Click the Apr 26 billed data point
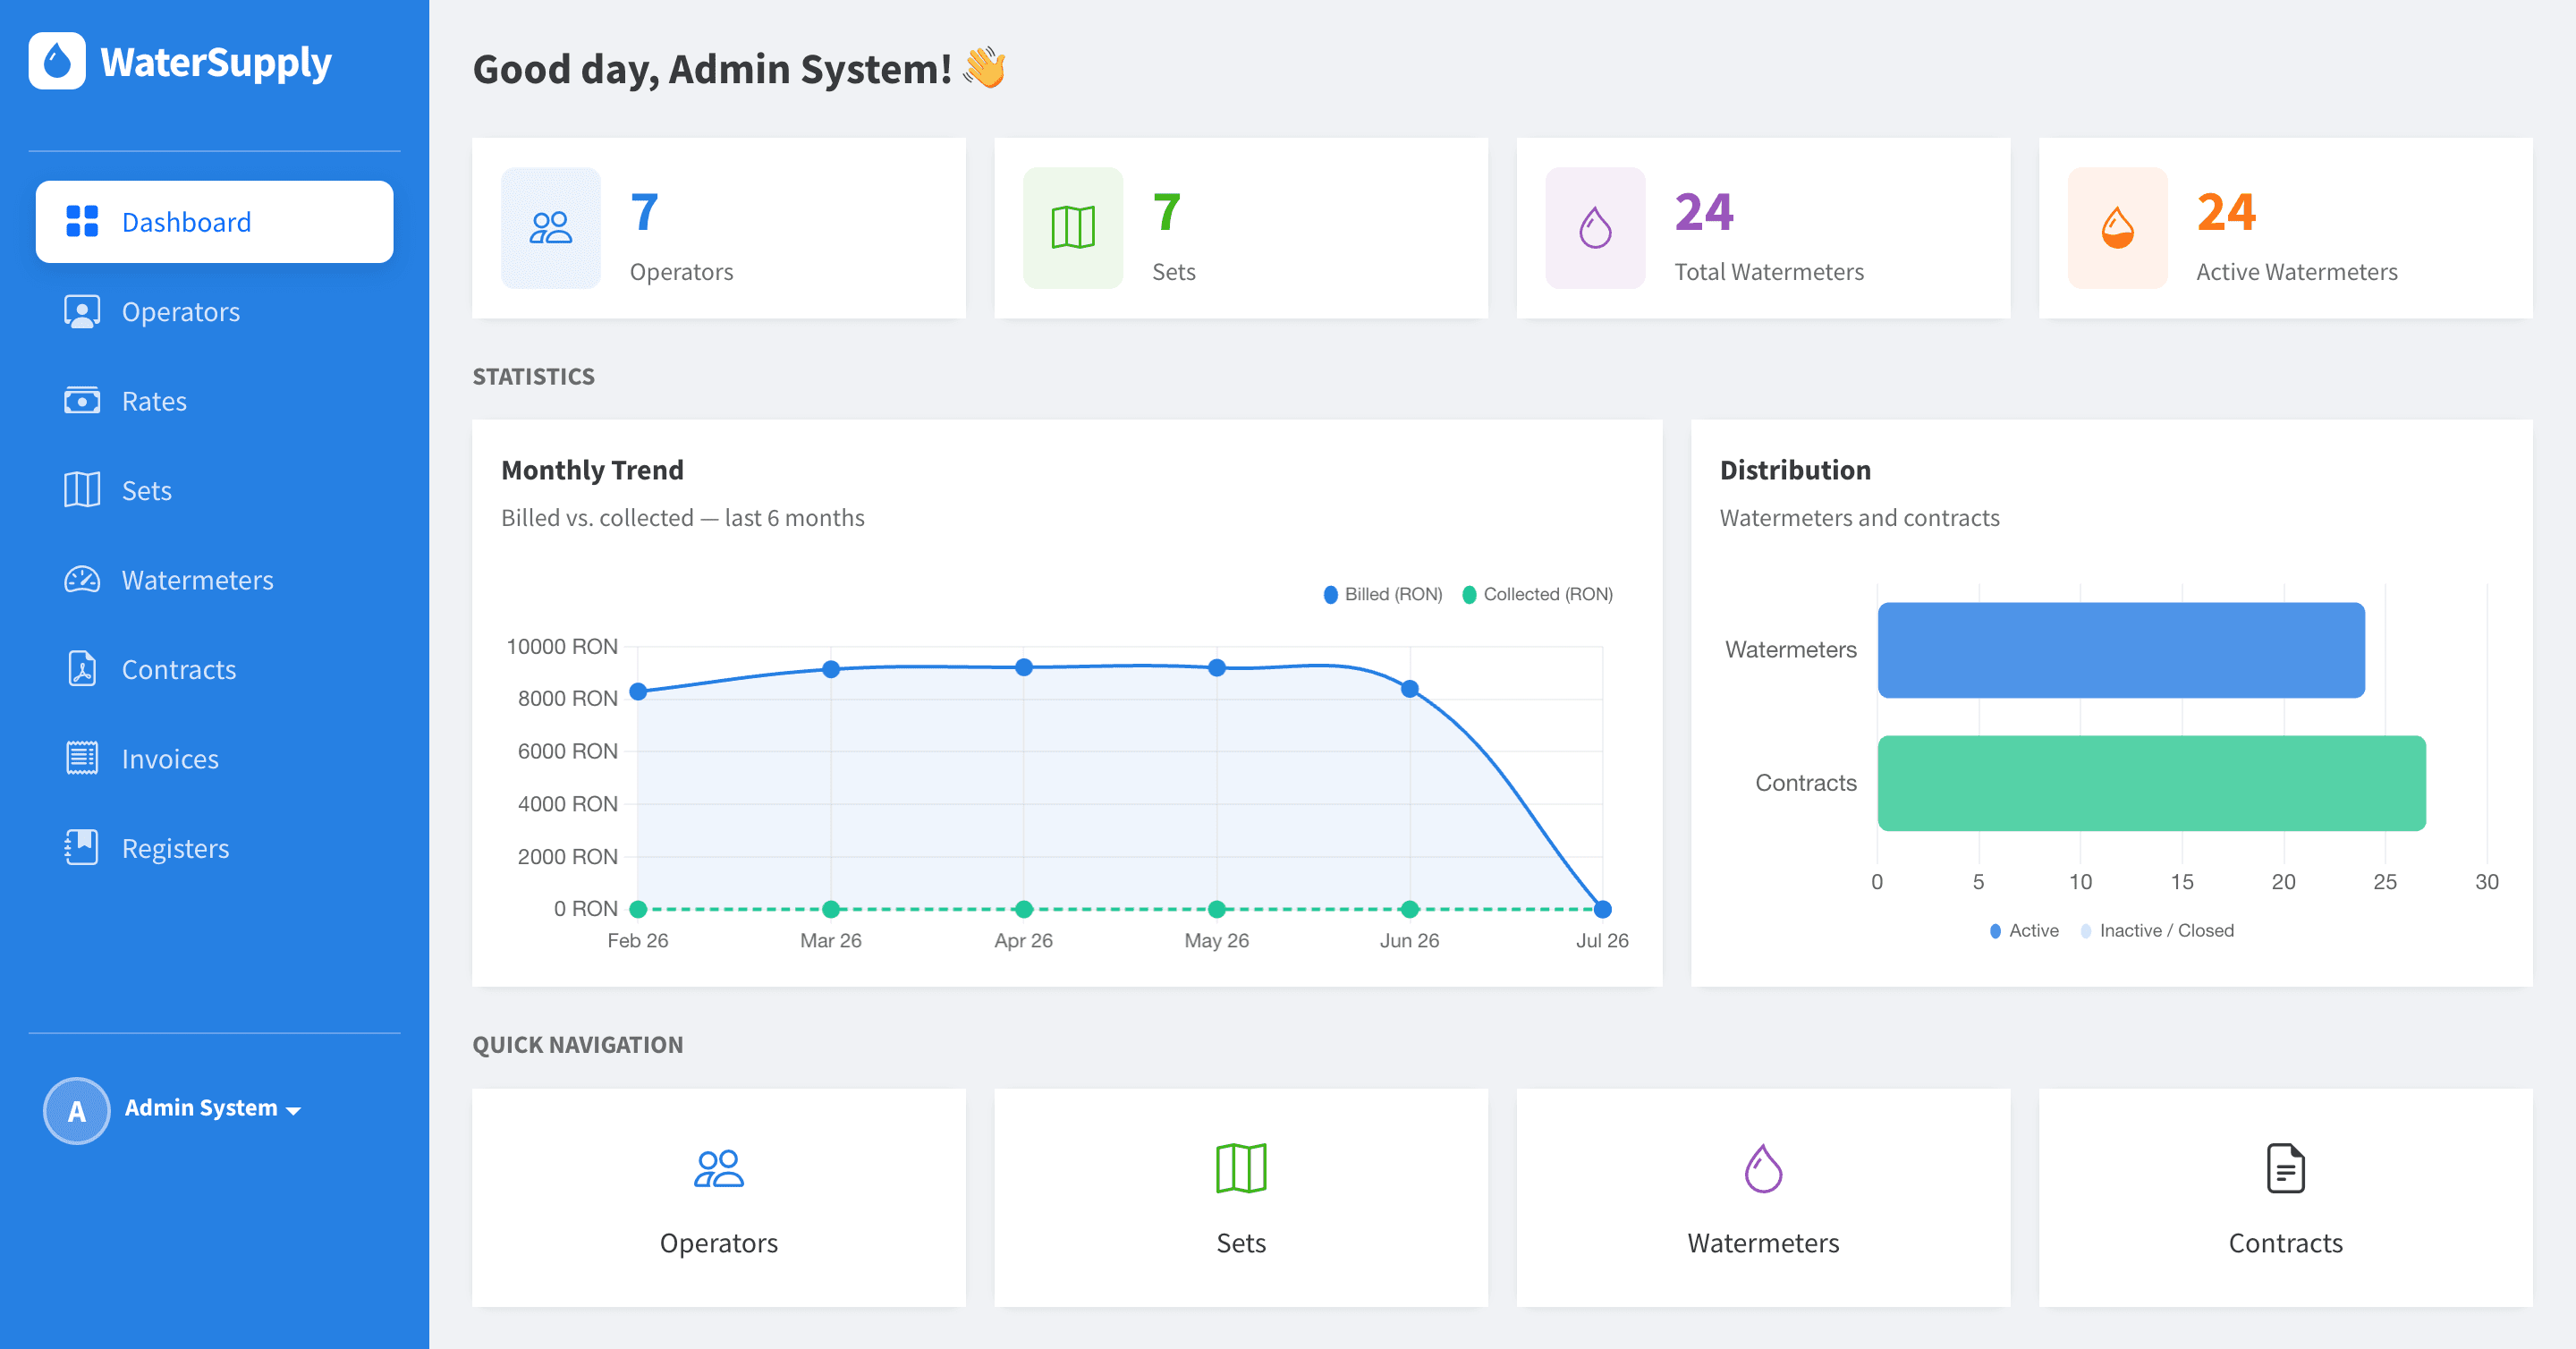This screenshot has height=1349, width=2576. pyautogui.click(x=1024, y=667)
